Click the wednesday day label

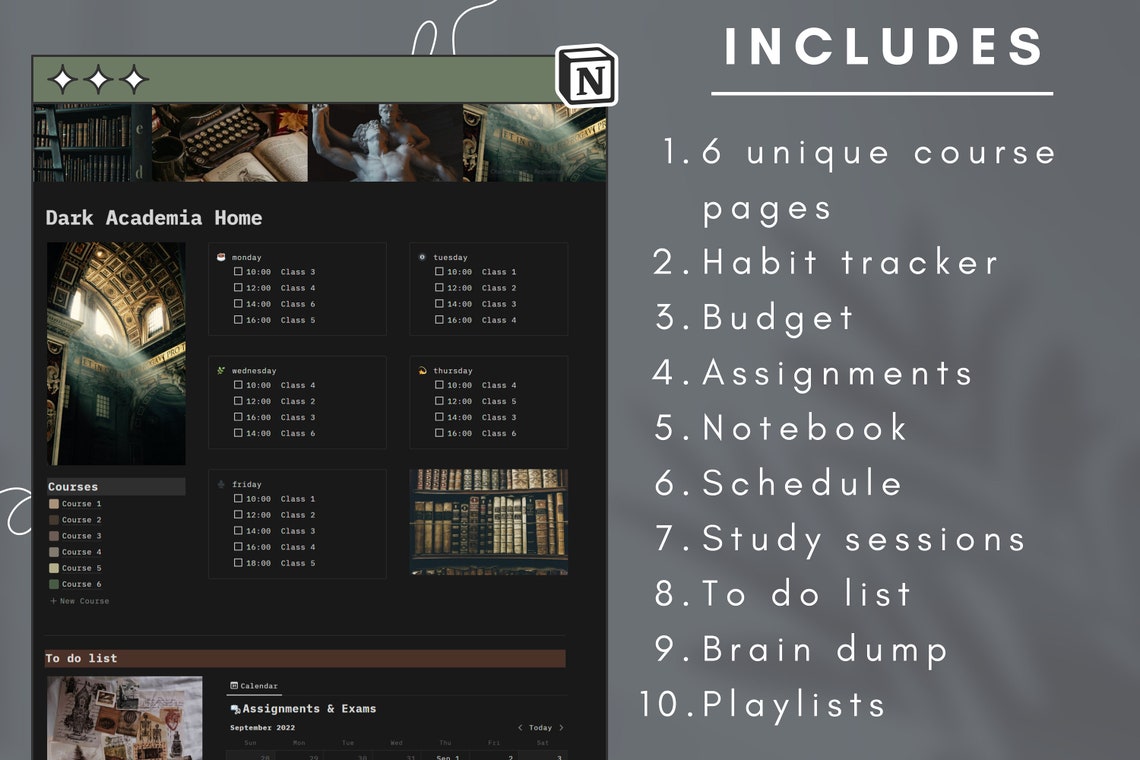click(254, 371)
